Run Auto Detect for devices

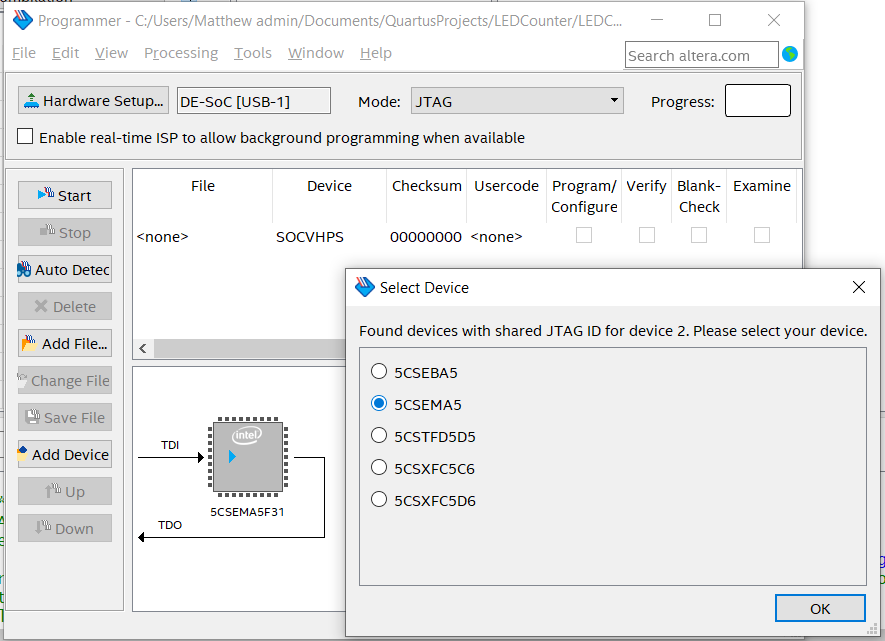(x=65, y=270)
